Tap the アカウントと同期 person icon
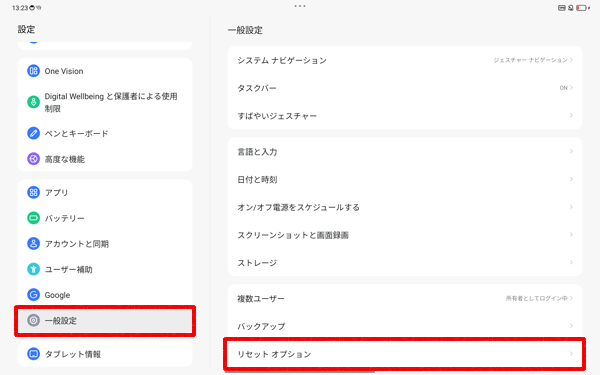The width and height of the screenshot is (600, 375). (33, 244)
